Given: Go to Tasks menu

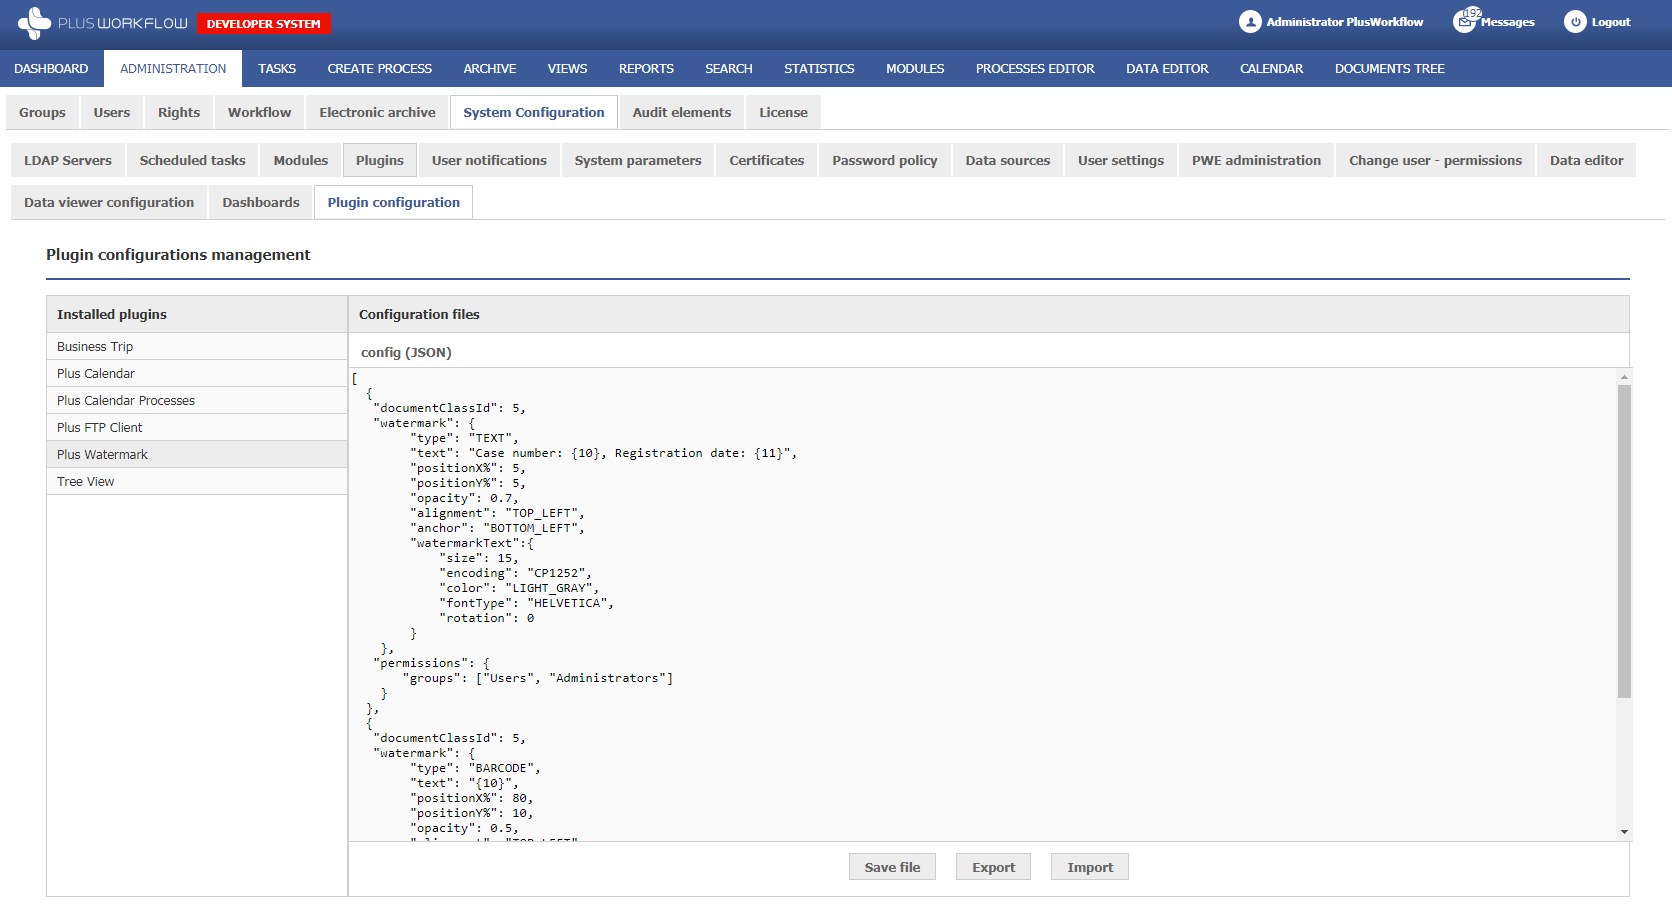Looking at the screenshot, I should point(277,69).
